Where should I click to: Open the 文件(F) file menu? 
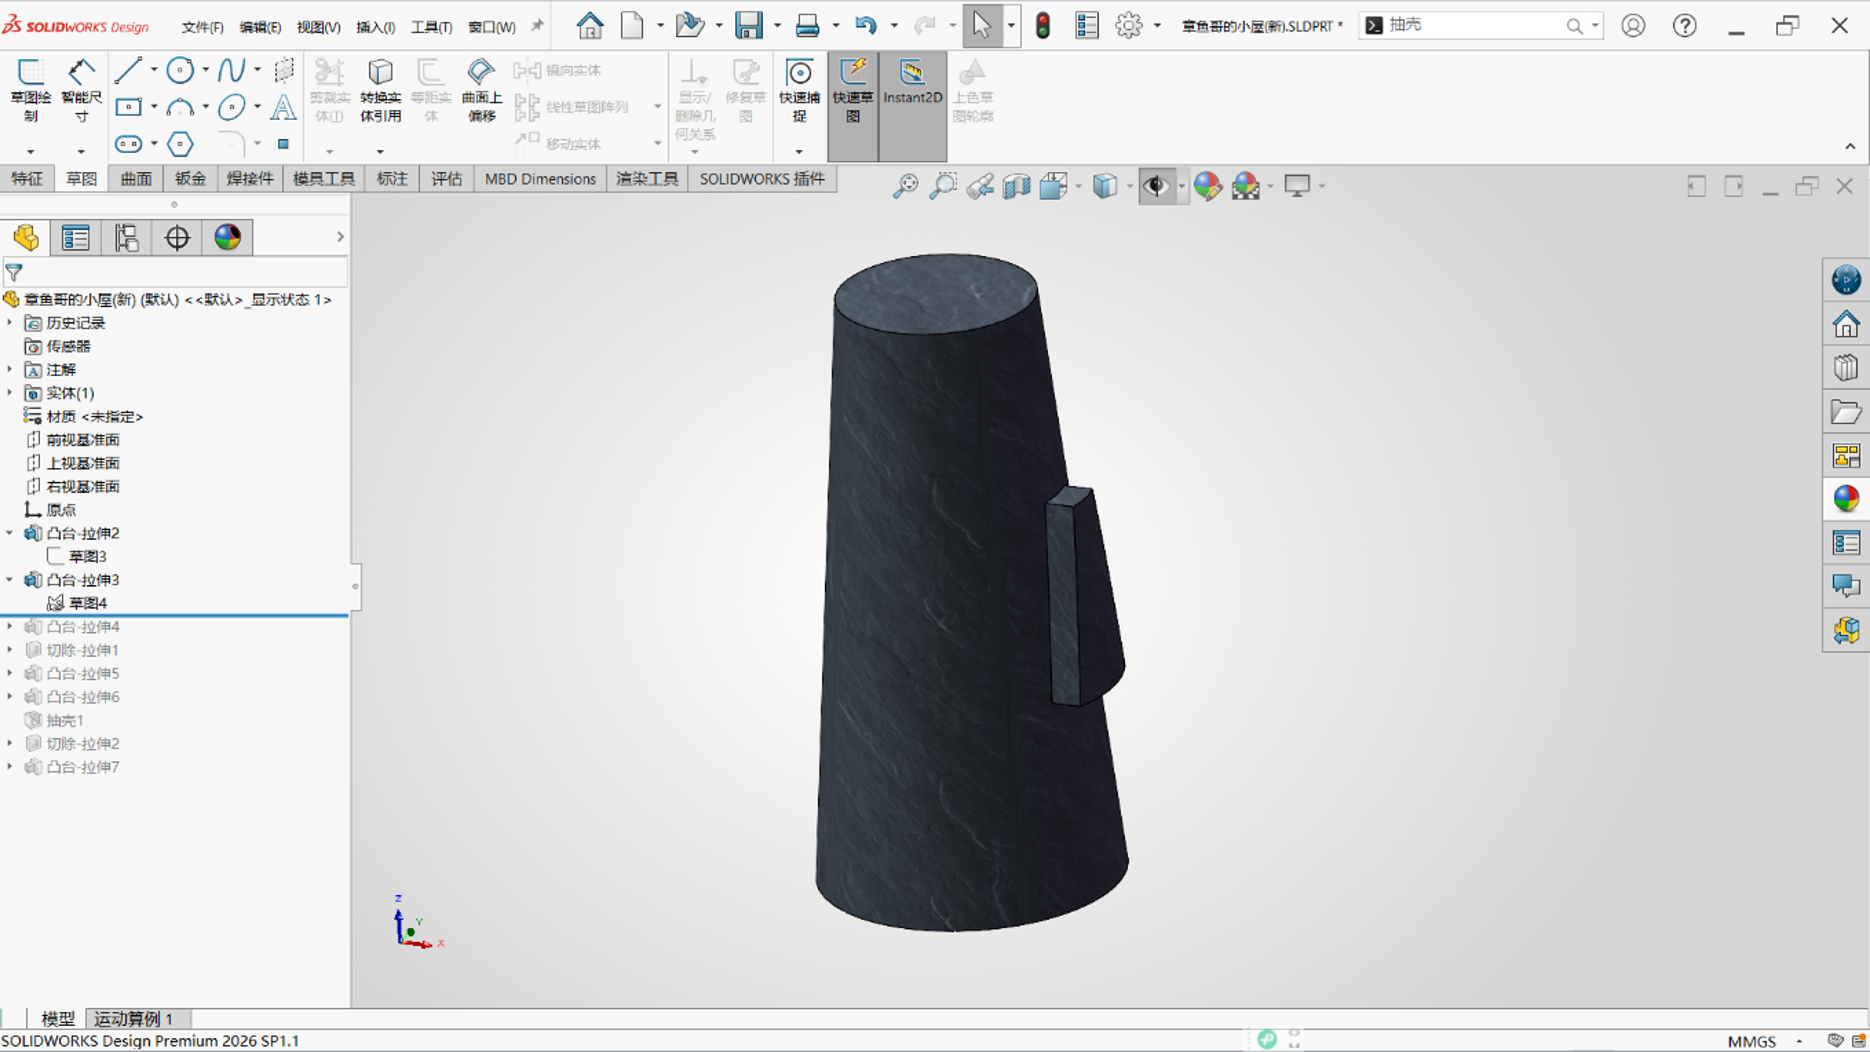pos(202,27)
